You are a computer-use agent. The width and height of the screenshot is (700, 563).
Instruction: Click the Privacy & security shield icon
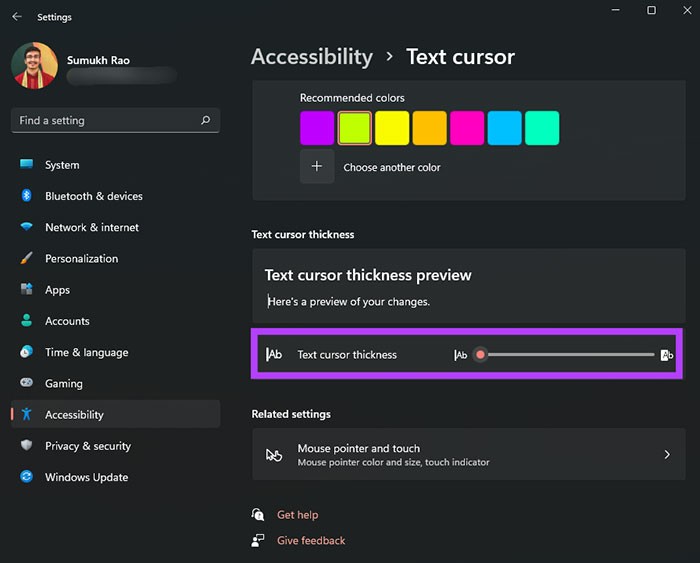pyautogui.click(x=26, y=446)
